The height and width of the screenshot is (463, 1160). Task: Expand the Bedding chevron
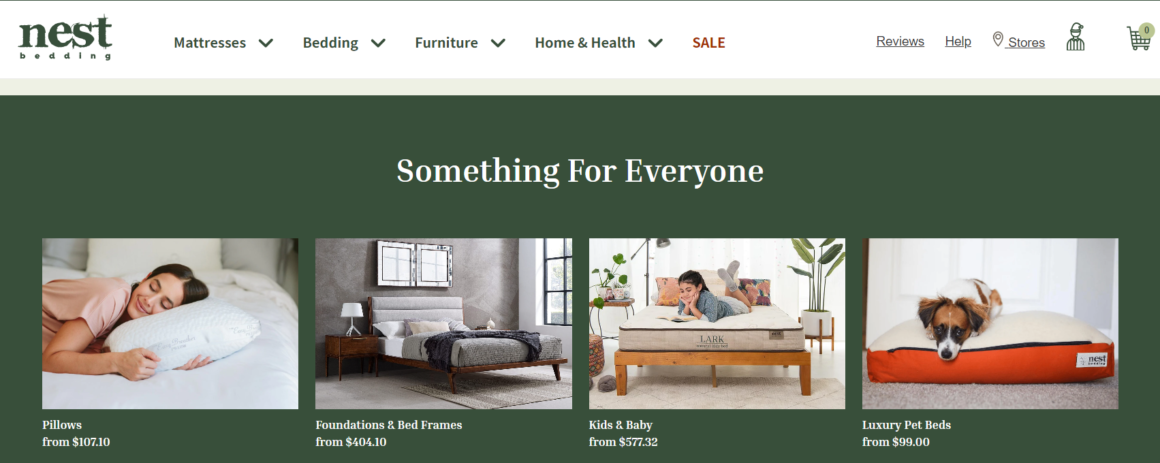click(x=378, y=43)
